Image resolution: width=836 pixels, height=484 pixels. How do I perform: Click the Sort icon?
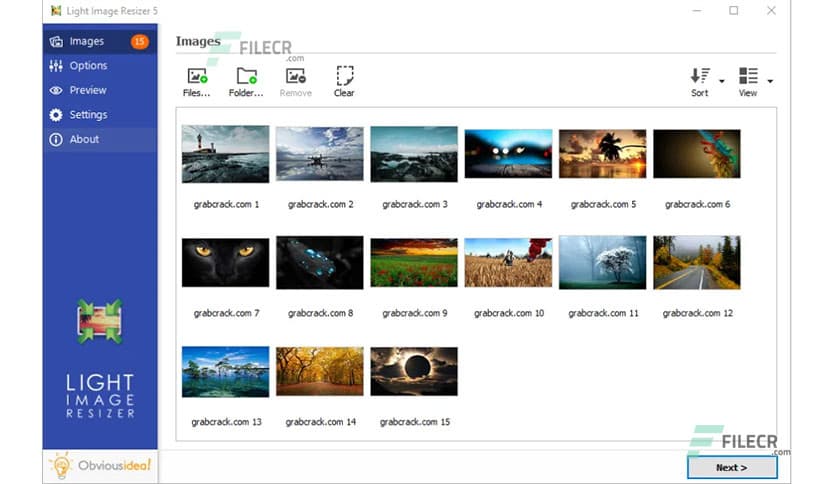[x=700, y=76]
